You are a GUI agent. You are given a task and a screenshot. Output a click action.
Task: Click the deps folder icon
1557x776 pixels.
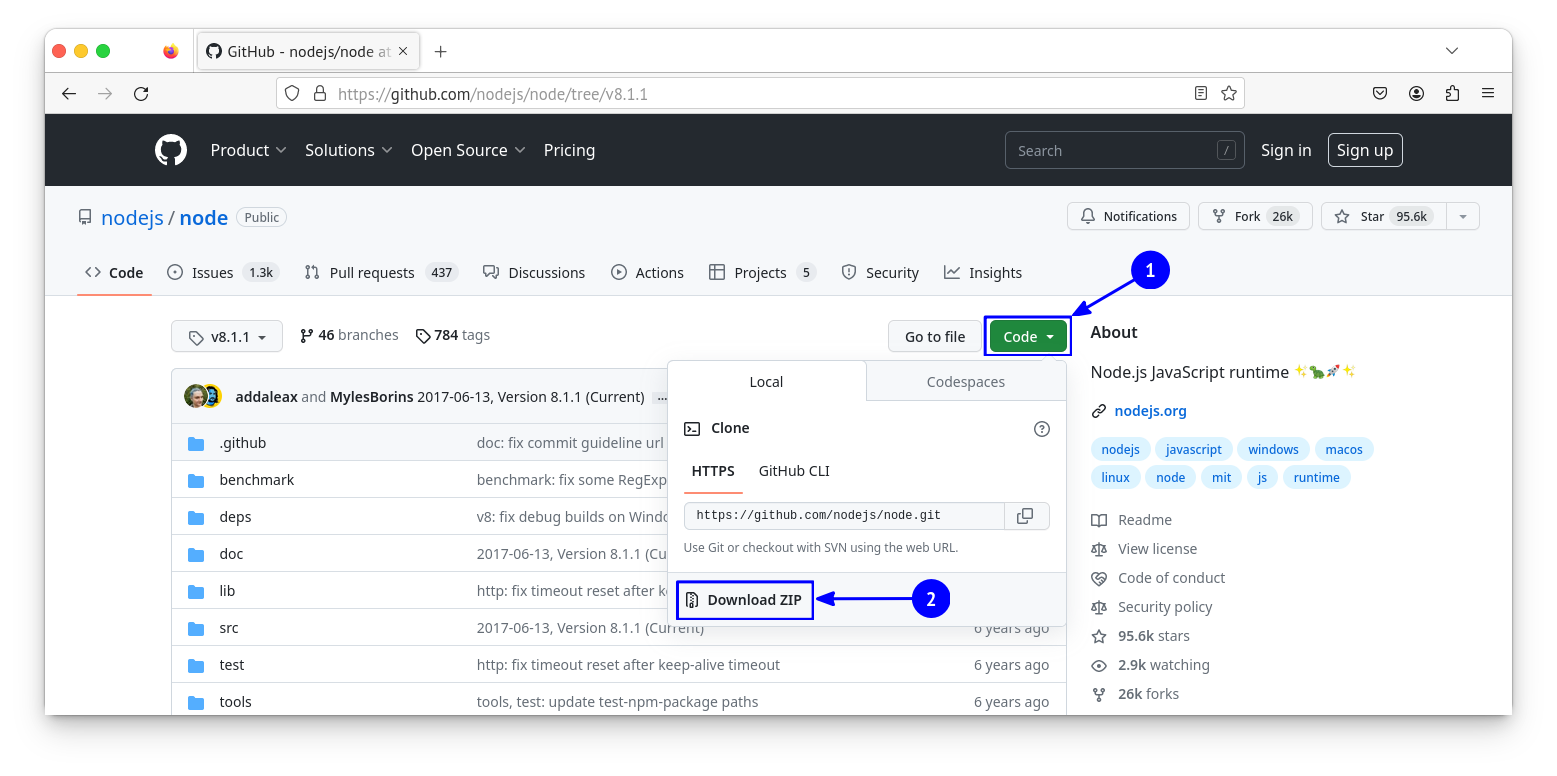(x=196, y=517)
